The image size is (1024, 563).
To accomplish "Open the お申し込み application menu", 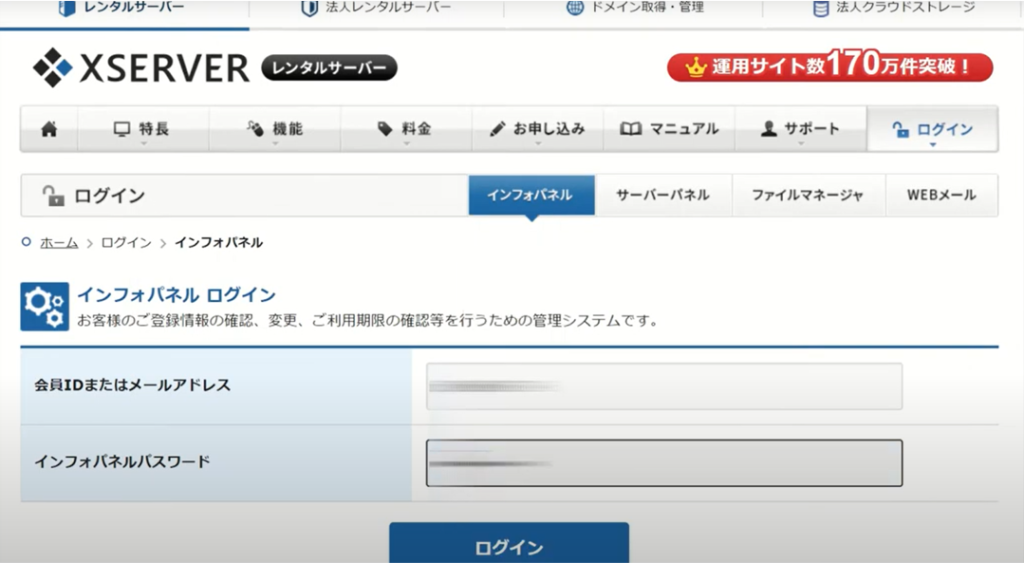I will (x=537, y=129).
